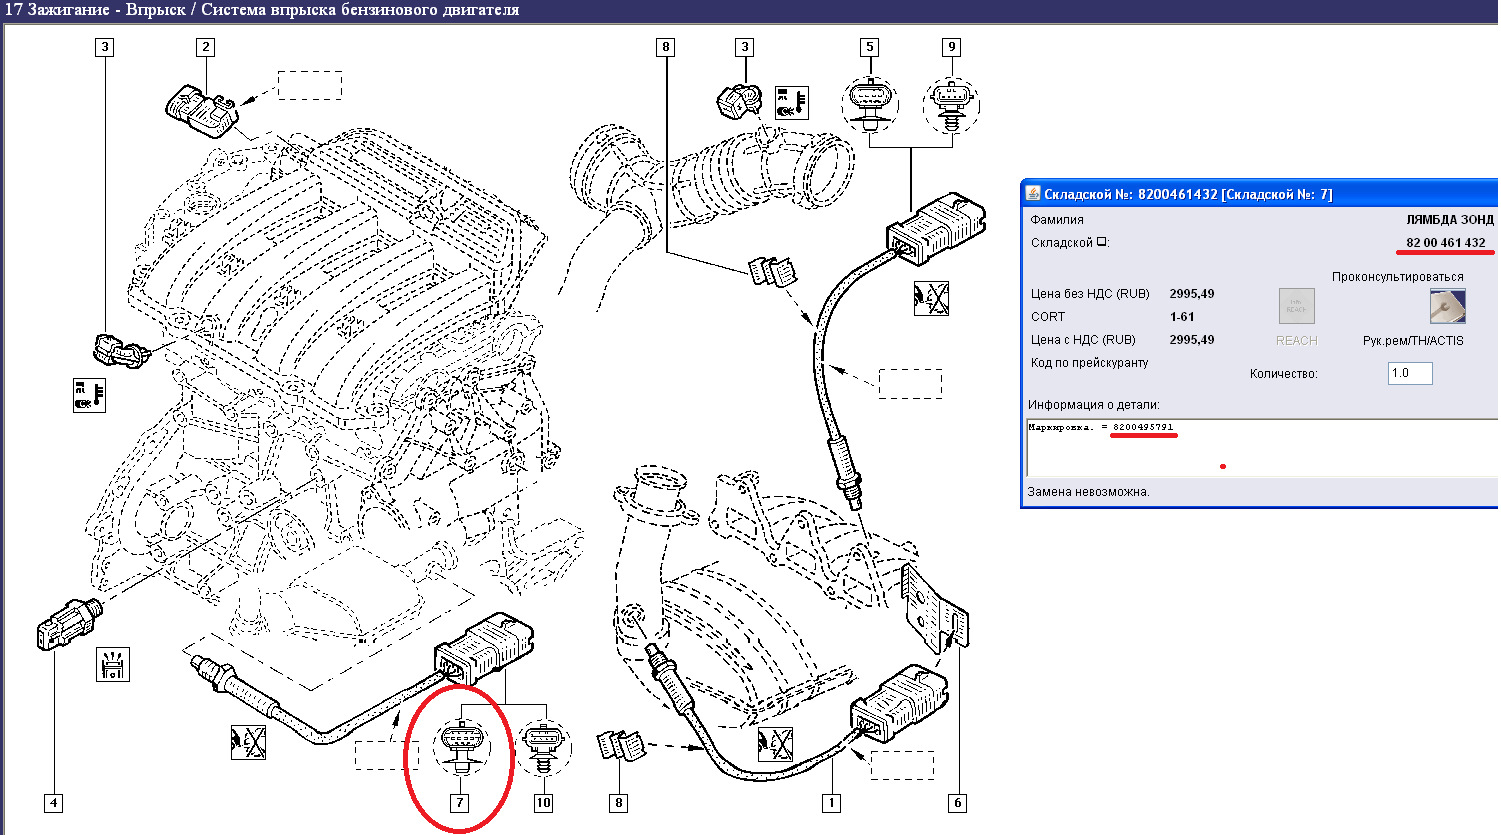
Task: Select callout number 5 above the connector icon
Action: (x=869, y=47)
